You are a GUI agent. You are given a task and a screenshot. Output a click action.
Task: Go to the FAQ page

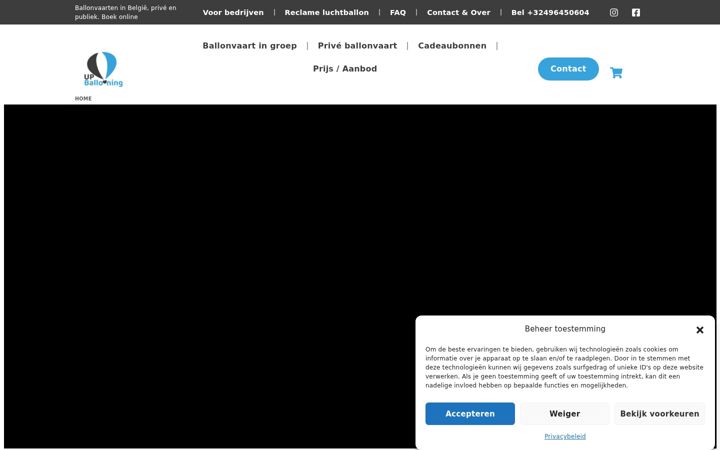click(x=398, y=12)
